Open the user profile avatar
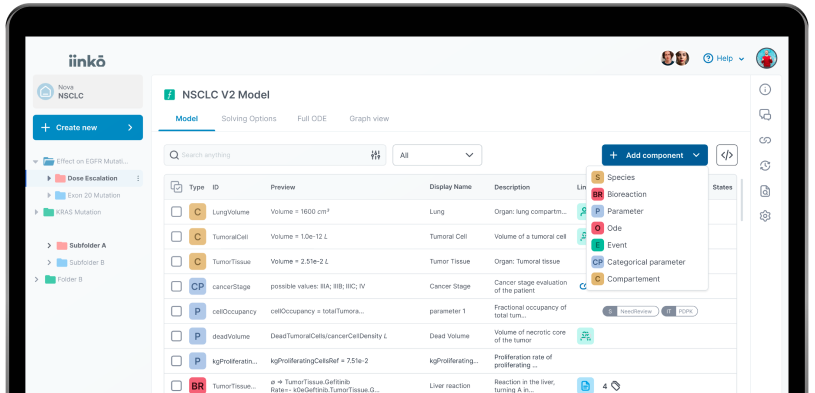The width and height of the screenshot is (815, 393). [766, 58]
